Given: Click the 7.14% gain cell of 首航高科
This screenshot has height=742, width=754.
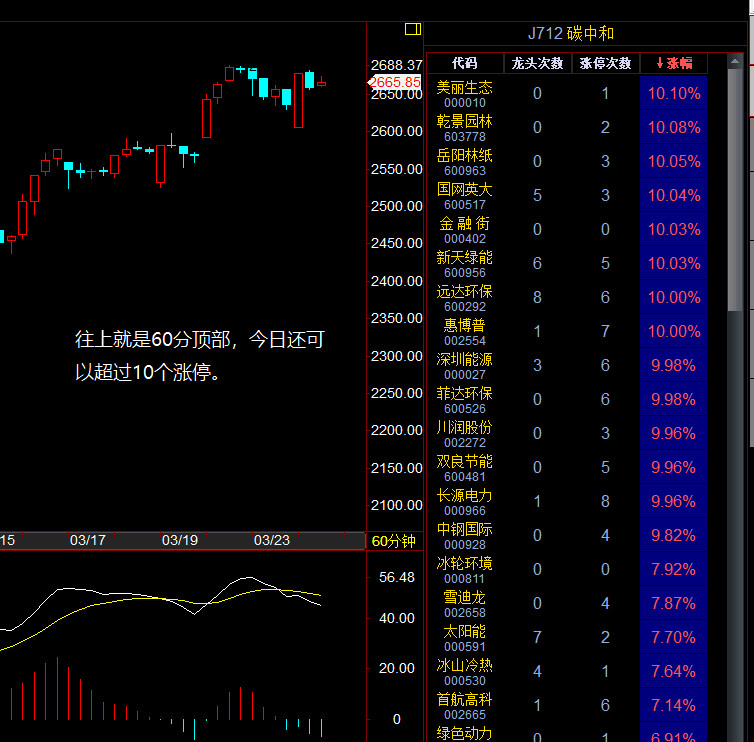Looking at the screenshot, I should [674, 705].
